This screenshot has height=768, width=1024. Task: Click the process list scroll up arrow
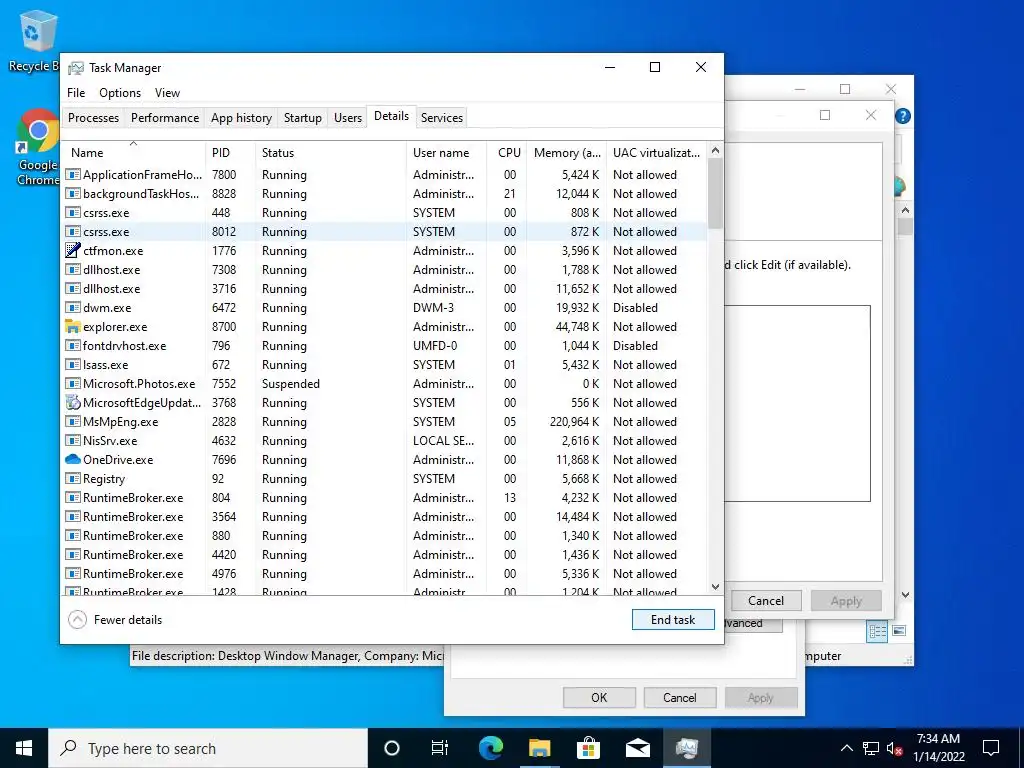[x=715, y=150]
